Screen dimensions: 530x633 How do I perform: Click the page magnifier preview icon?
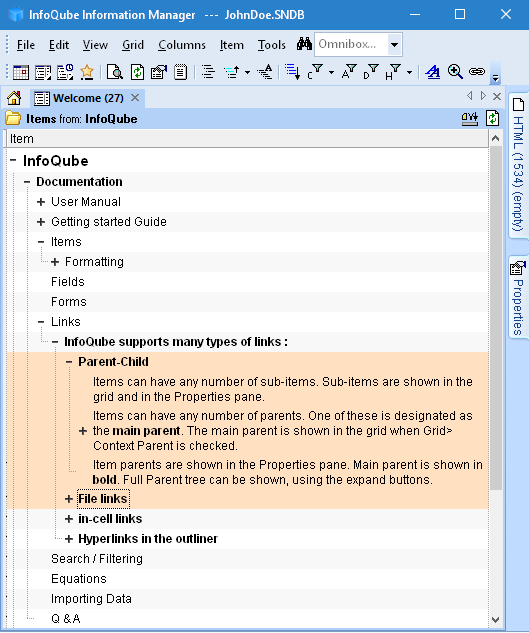point(115,73)
